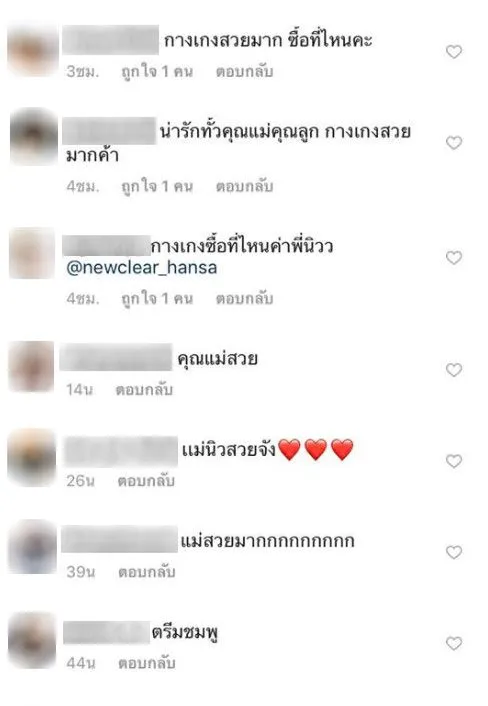Viewport: 488px width, 706px height.
Task: Open the avatar of the 'คุณแม่สวย' commenter
Action: pyautogui.click(x=32, y=366)
